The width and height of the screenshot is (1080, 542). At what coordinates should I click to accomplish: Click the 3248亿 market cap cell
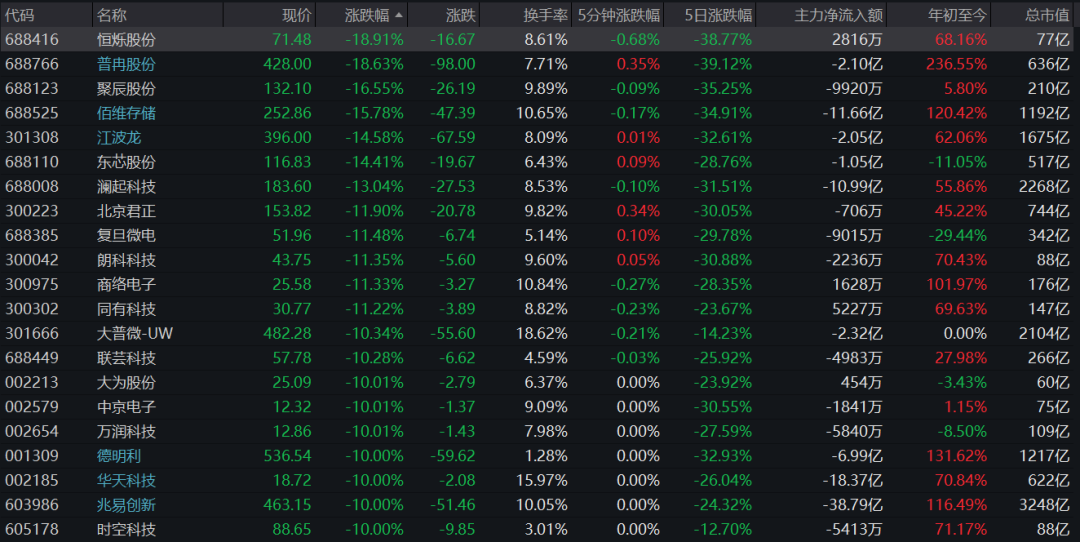click(x=1044, y=505)
